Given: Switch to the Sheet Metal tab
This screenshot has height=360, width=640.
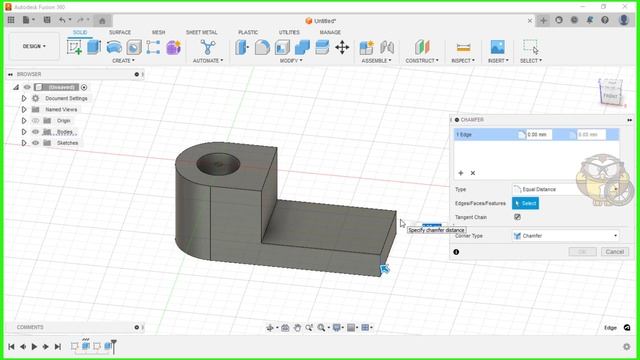Looking at the screenshot, I should 202,32.
